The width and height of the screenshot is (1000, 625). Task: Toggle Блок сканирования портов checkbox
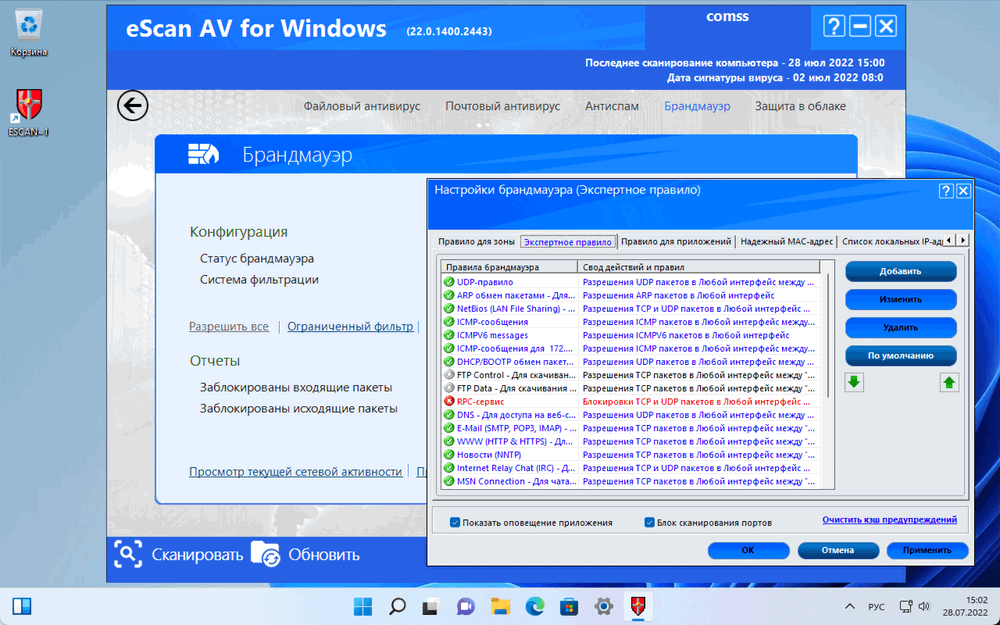pyautogui.click(x=649, y=522)
